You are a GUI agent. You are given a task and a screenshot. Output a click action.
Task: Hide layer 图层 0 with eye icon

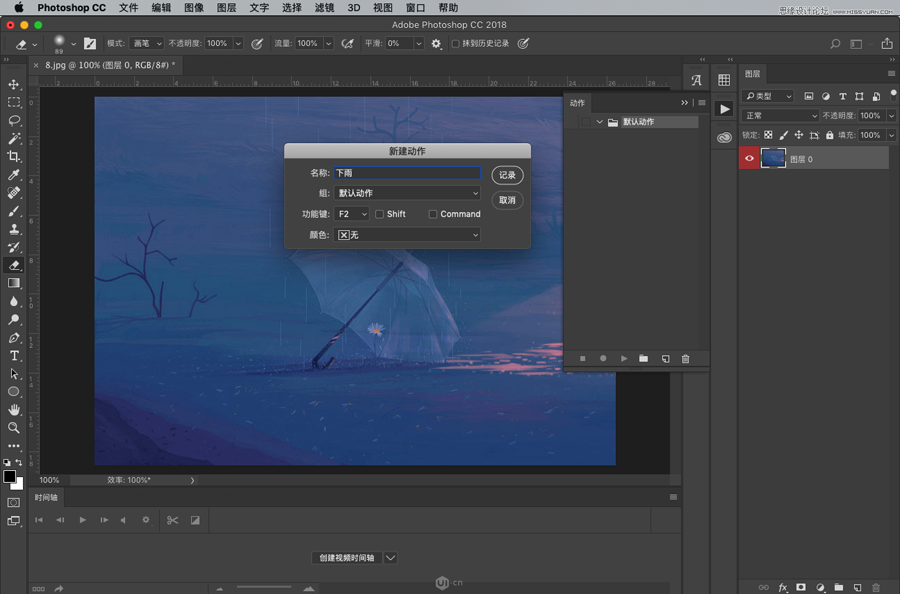749,158
